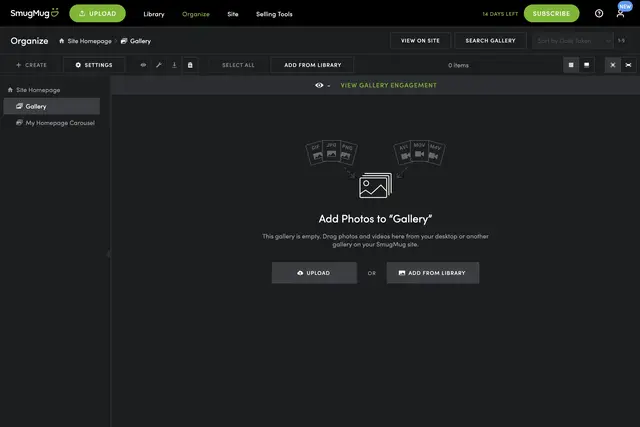Viewport: 640px width, 427px height.
Task: Click the sidebar collapse handle
Action: (x=109, y=254)
